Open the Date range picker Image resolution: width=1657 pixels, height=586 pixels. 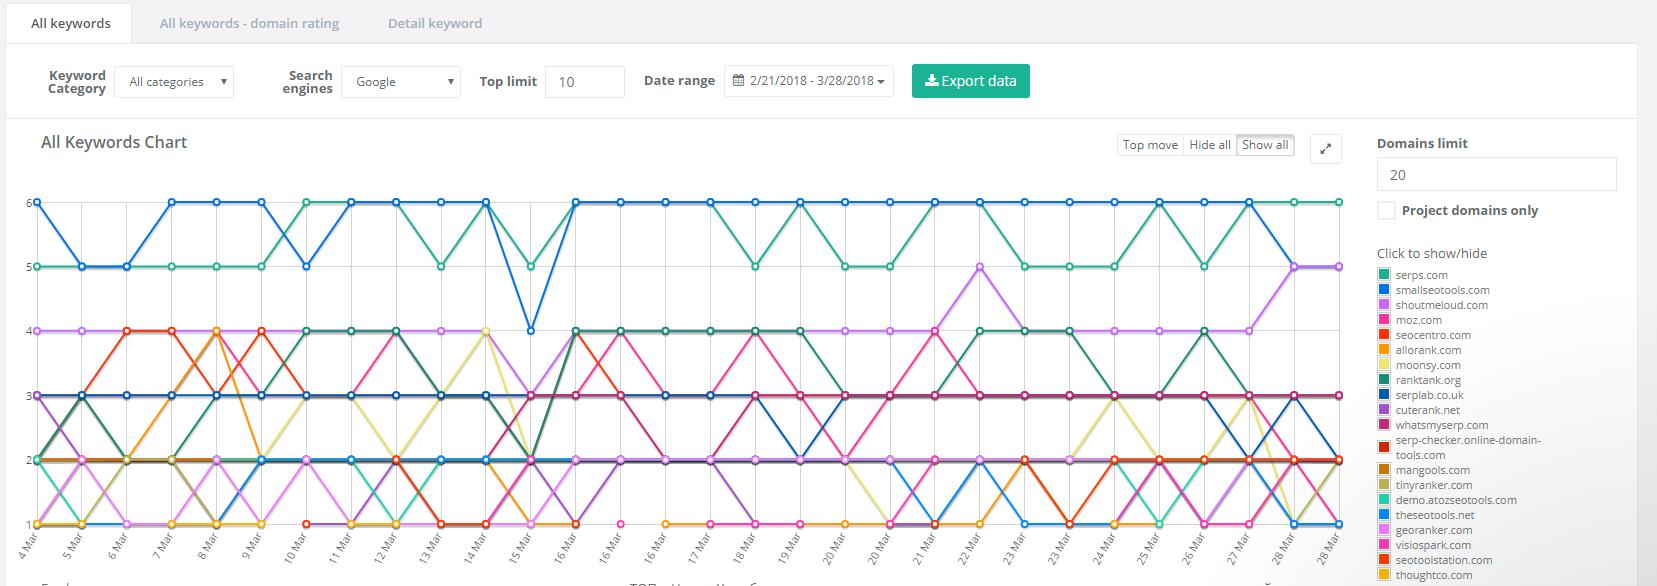click(809, 81)
